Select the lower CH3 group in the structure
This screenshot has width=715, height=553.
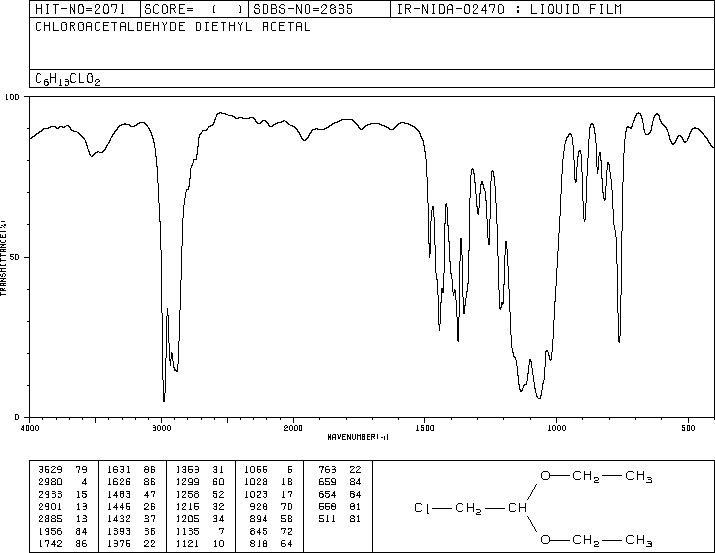click(x=638, y=541)
